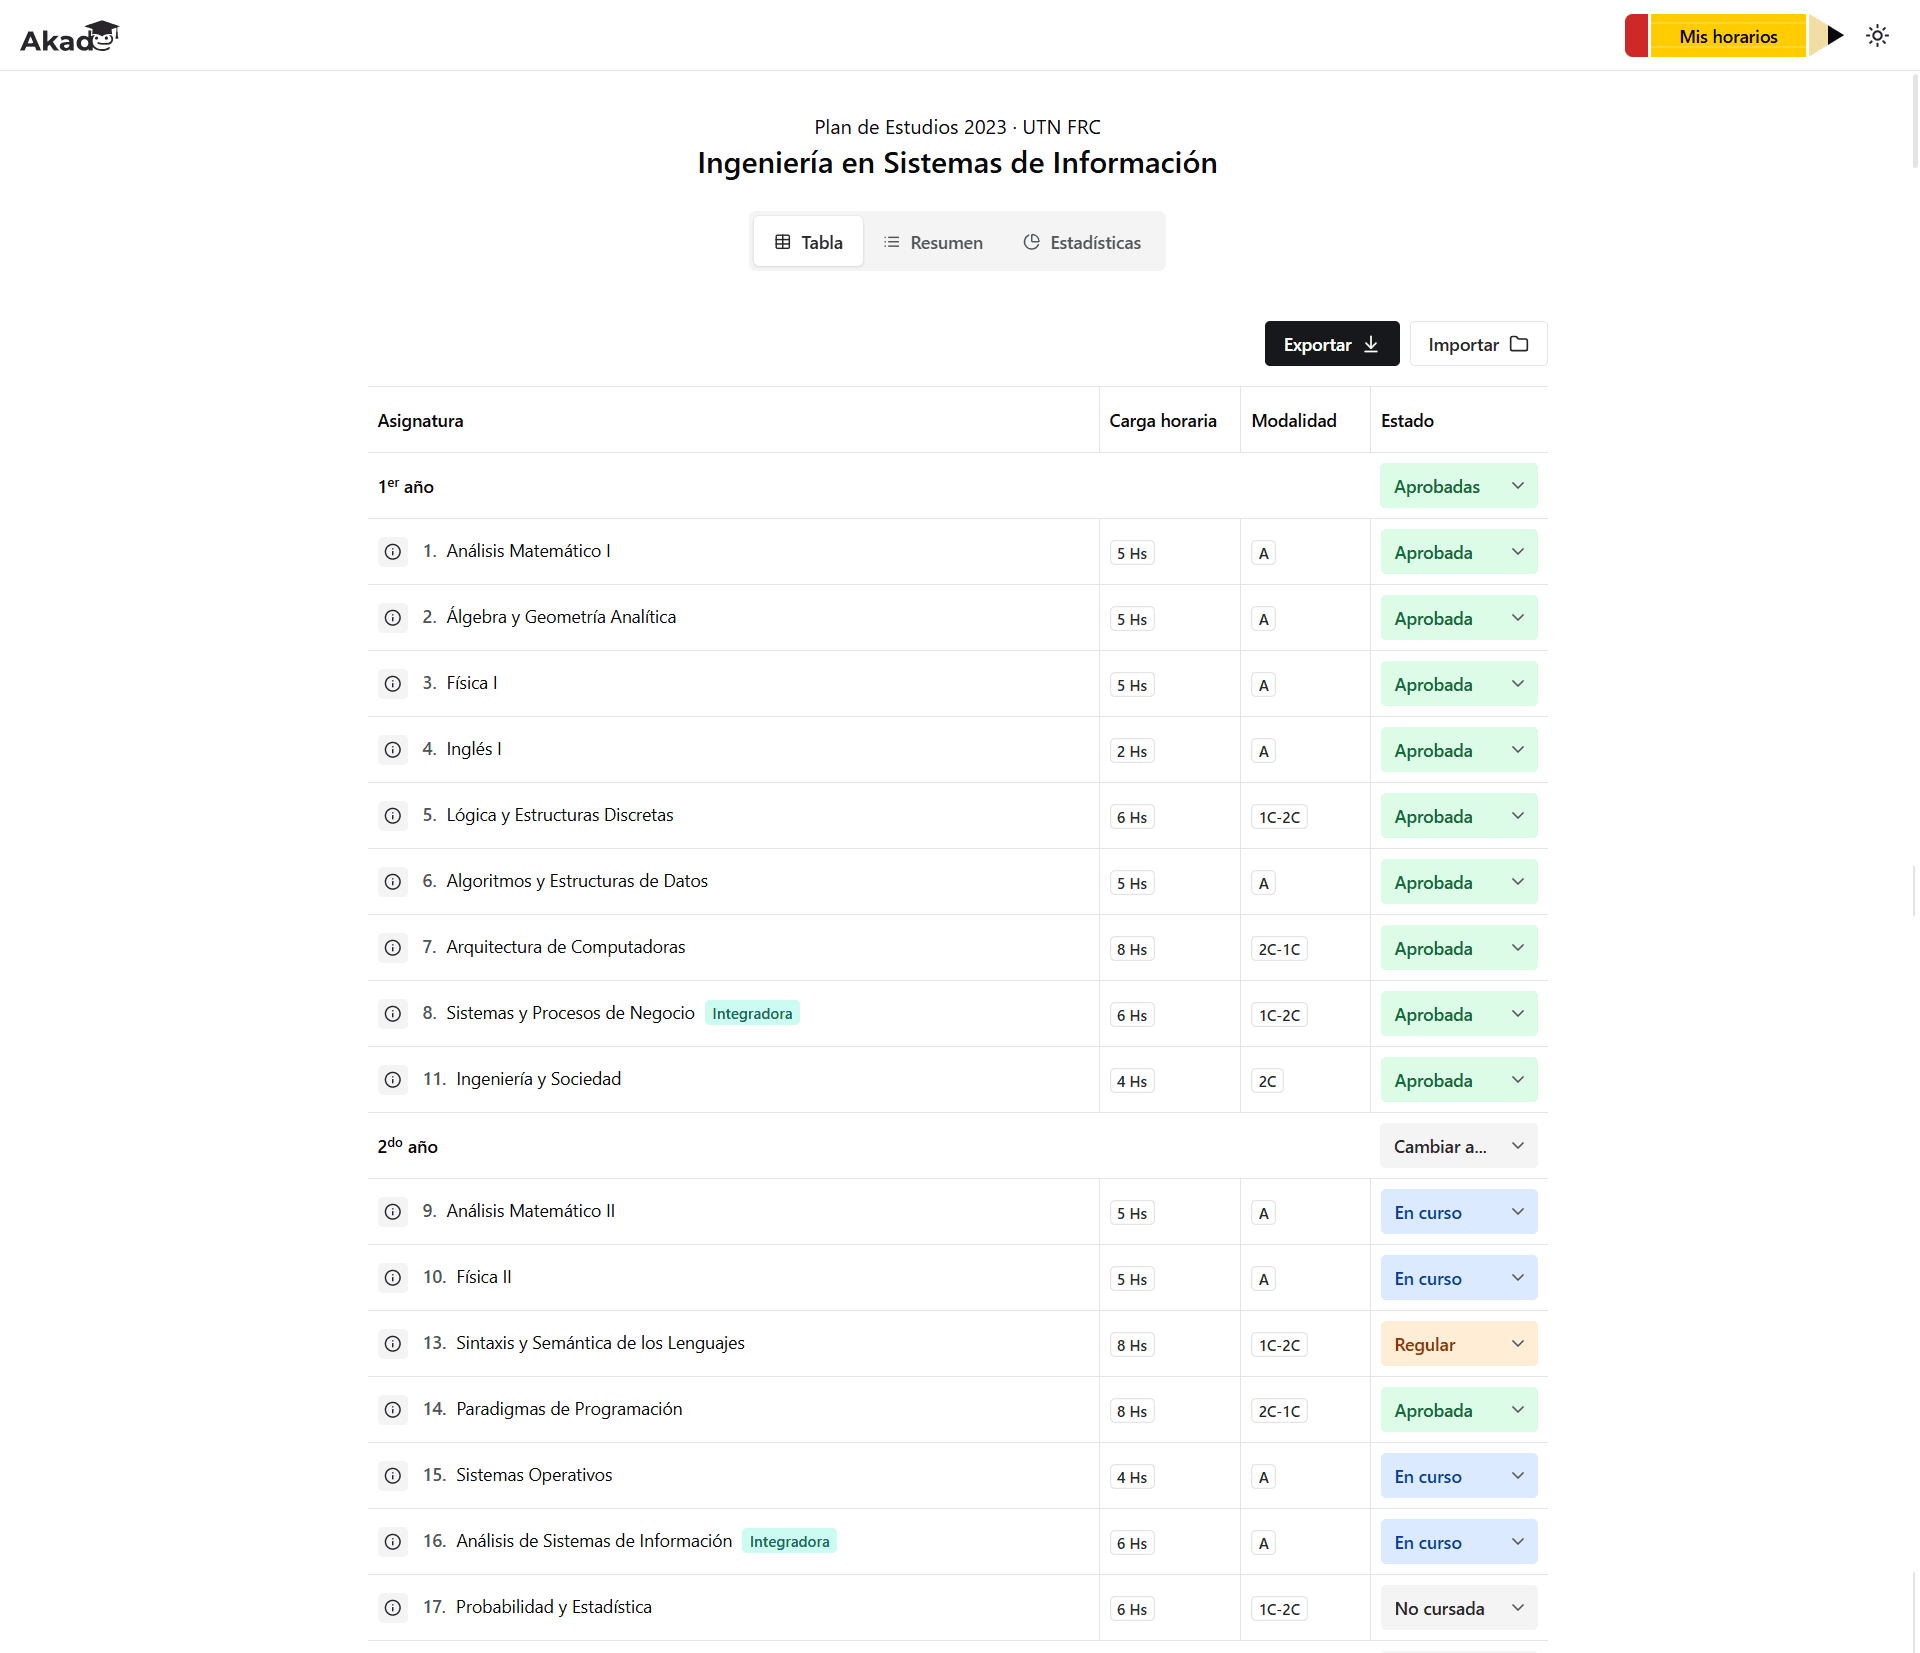1920x1653 pixels.
Task: Open info icon for Sistemas Operativos
Action: pyautogui.click(x=393, y=1476)
